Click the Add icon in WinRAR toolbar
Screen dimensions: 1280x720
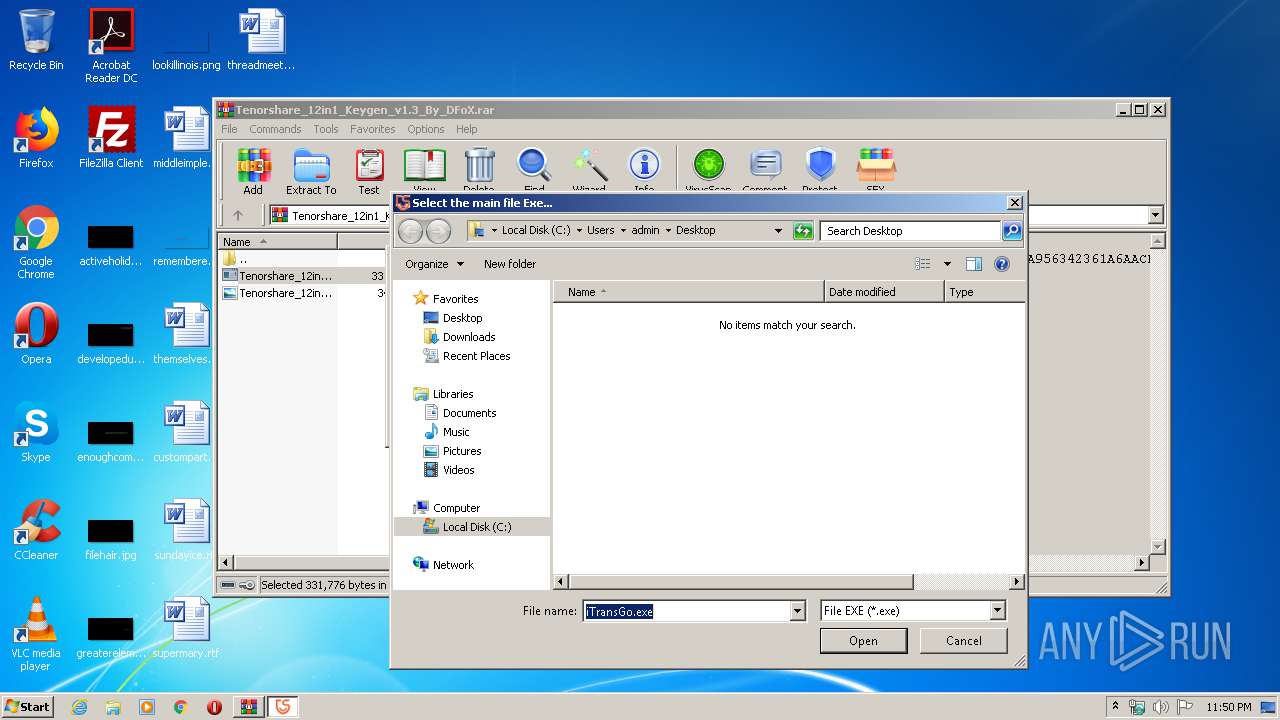pyautogui.click(x=253, y=171)
